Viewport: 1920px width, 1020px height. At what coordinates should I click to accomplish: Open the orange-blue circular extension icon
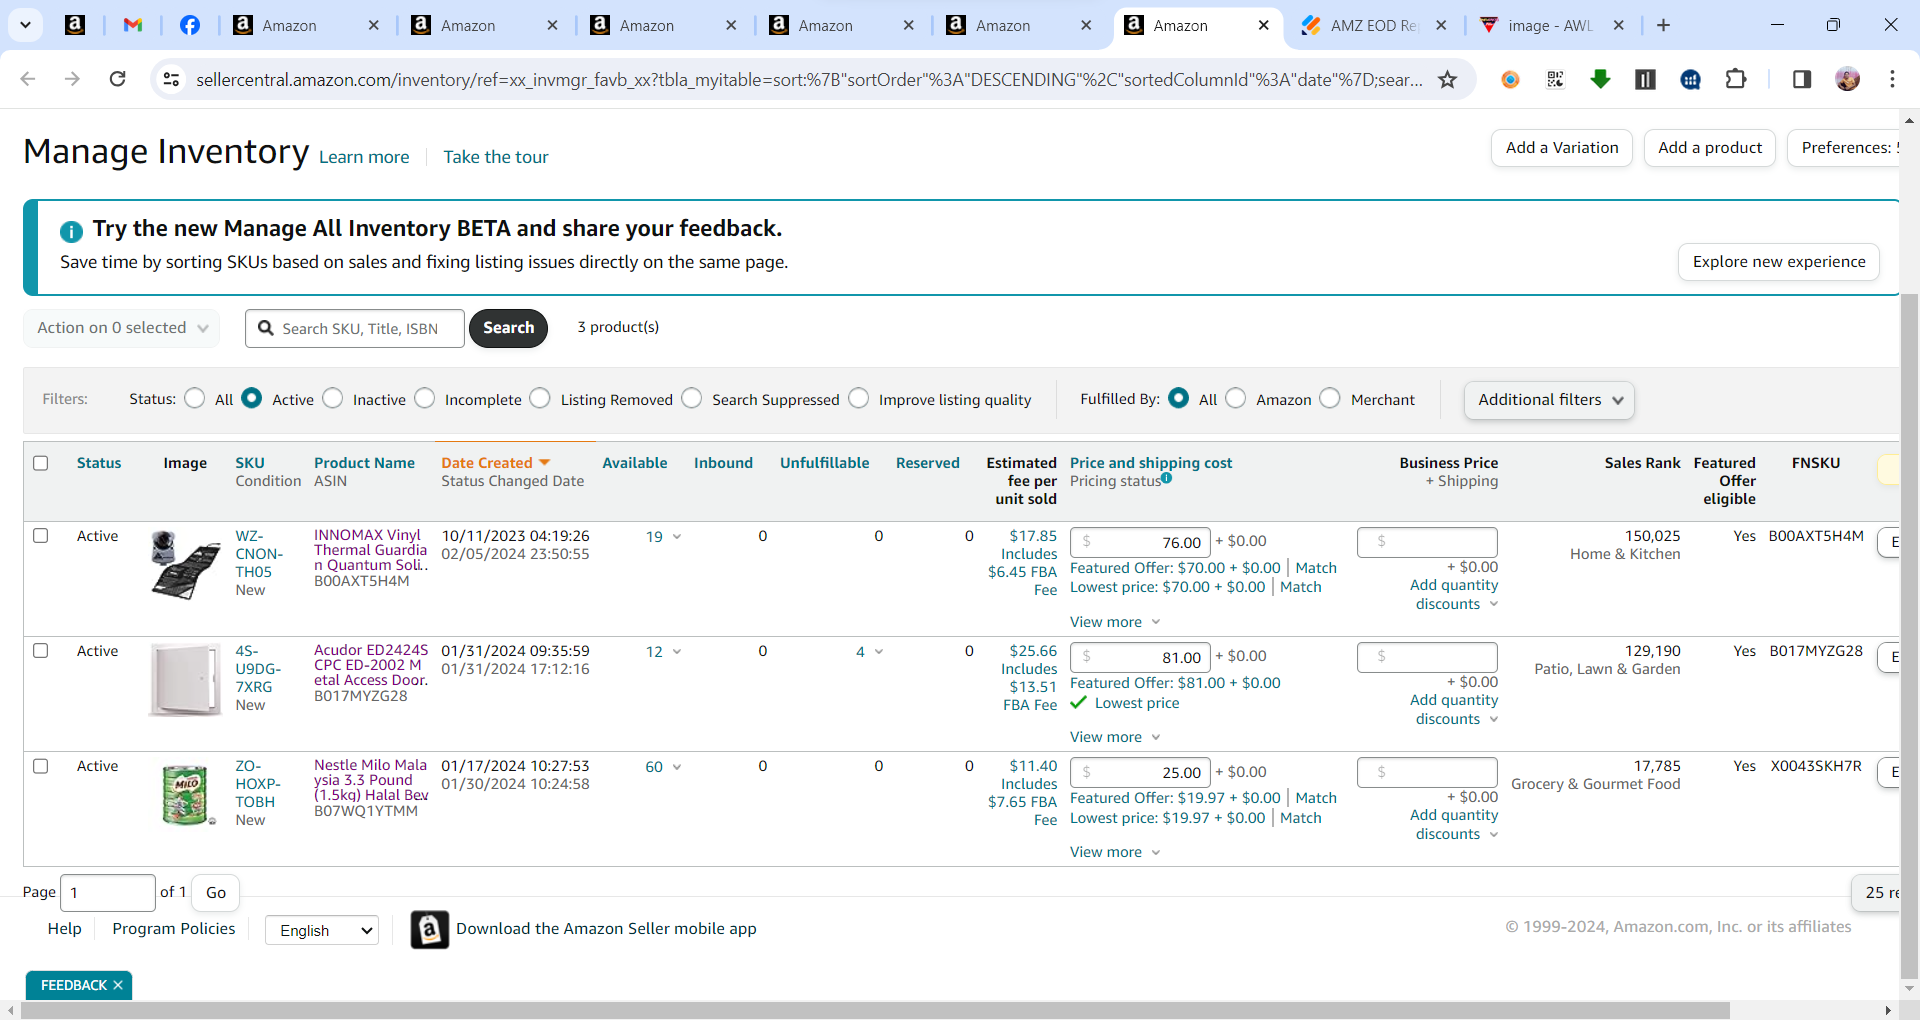click(x=1510, y=79)
